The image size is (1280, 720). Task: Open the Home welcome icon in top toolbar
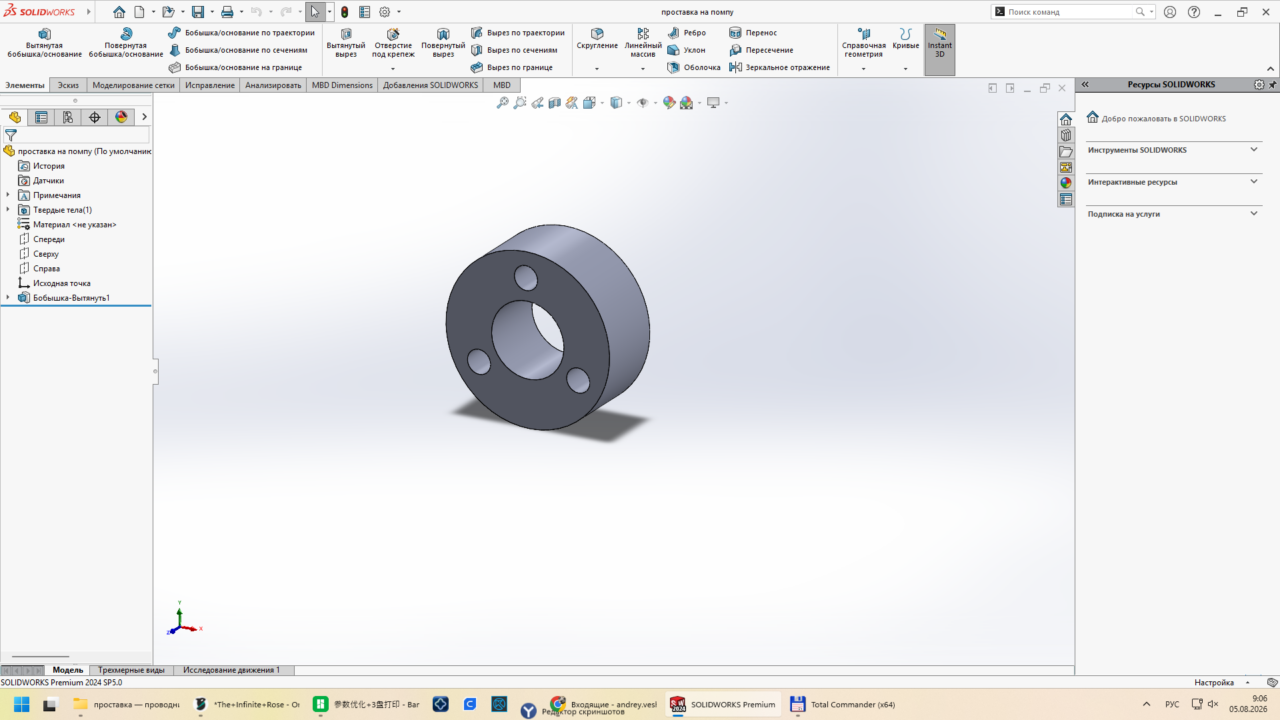[x=119, y=12]
